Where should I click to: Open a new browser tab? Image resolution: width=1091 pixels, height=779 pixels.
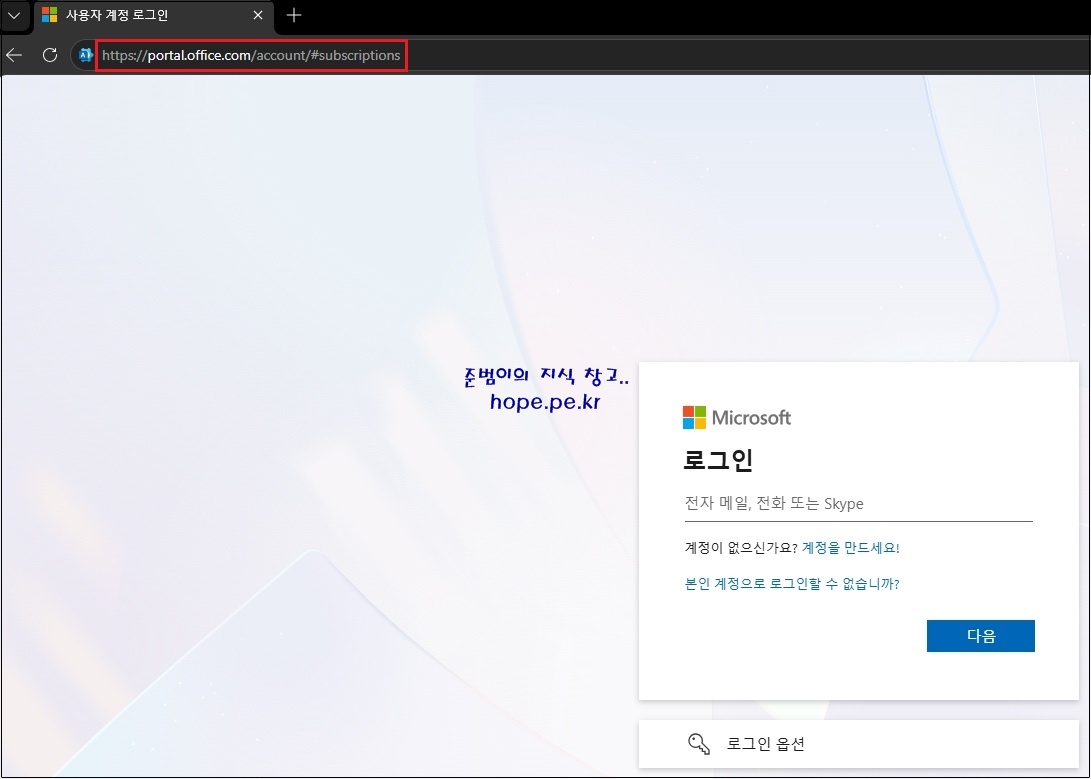click(294, 15)
